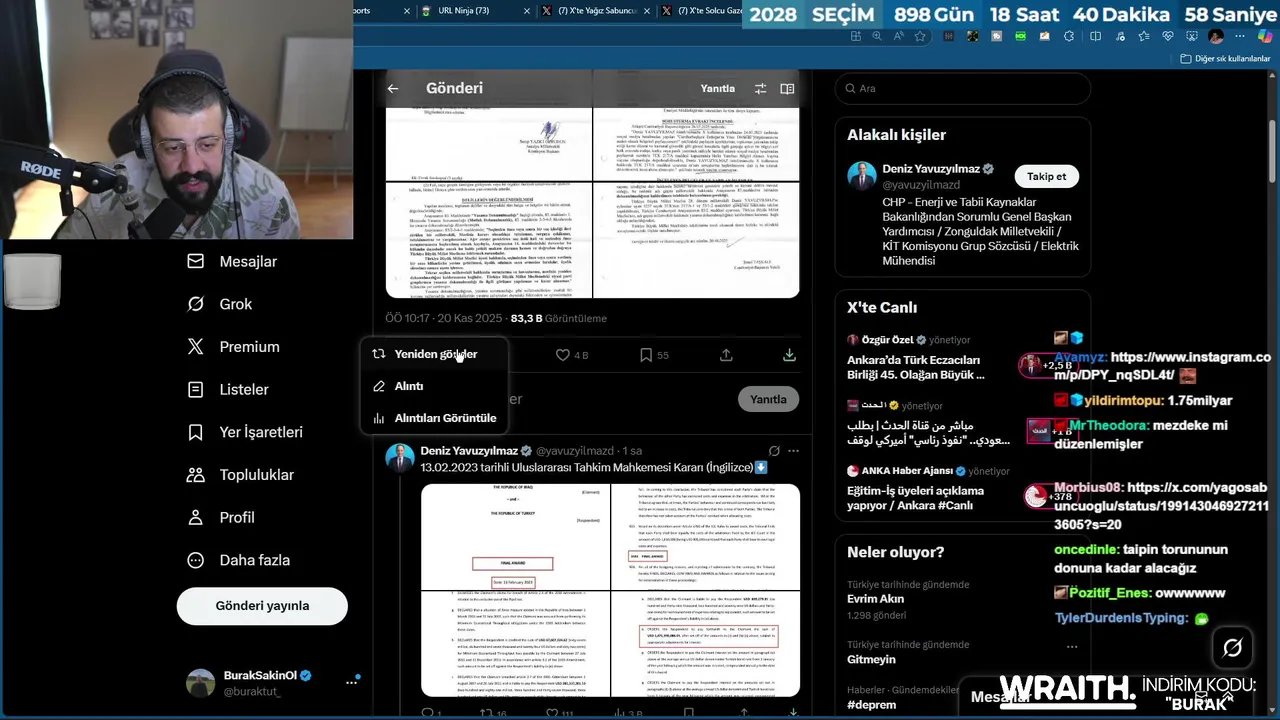The height and width of the screenshot is (720, 1280).
Task: Open the 83,3 B Görüntüleme view count
Action: pos(558,319)
